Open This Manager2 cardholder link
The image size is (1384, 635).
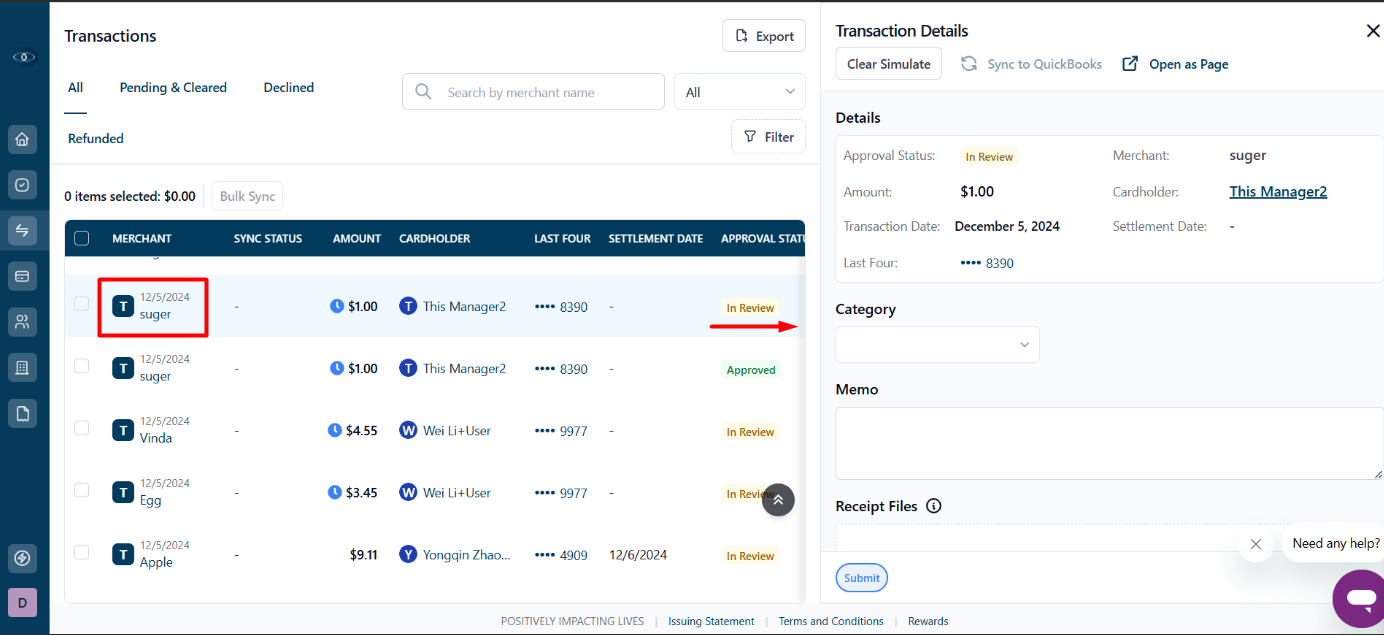click(1278, 192)
